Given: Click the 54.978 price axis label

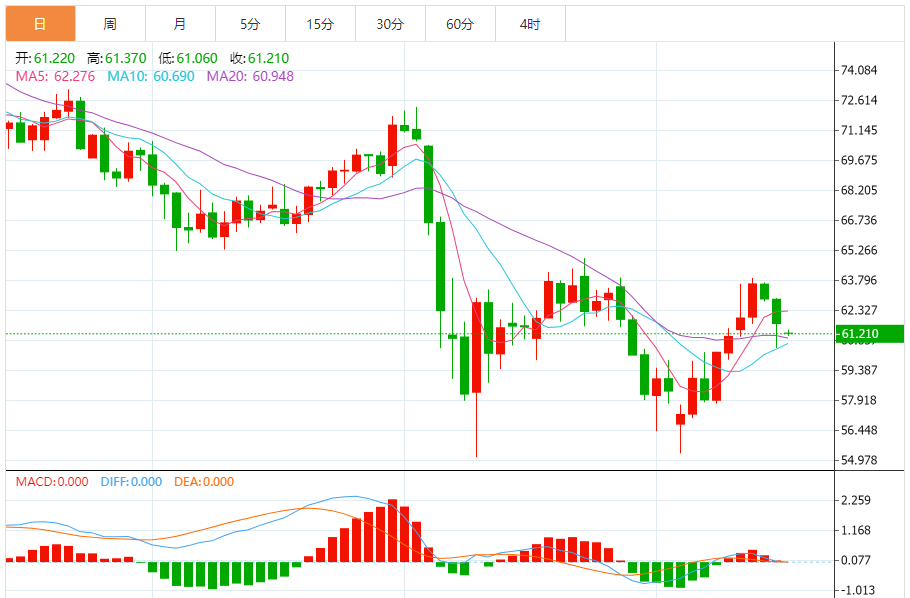Looking at the screenshot, I should click(859, 460).
